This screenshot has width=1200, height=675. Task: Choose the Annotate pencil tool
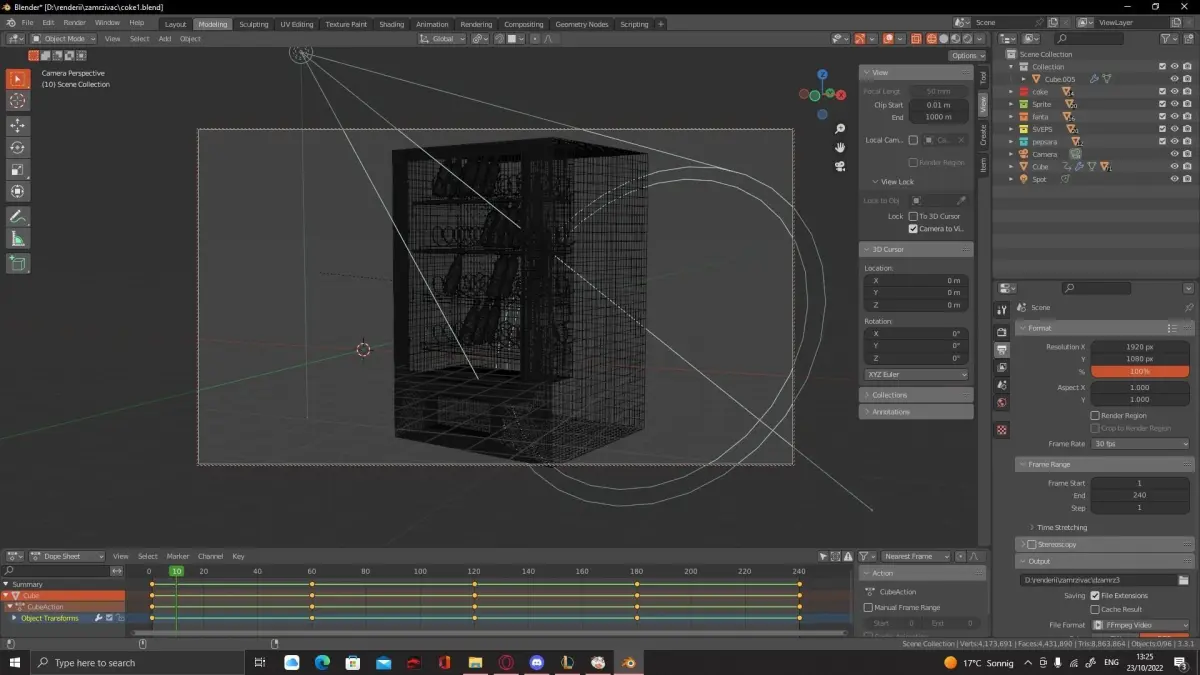pyautogui.click(x=18, y=216)
